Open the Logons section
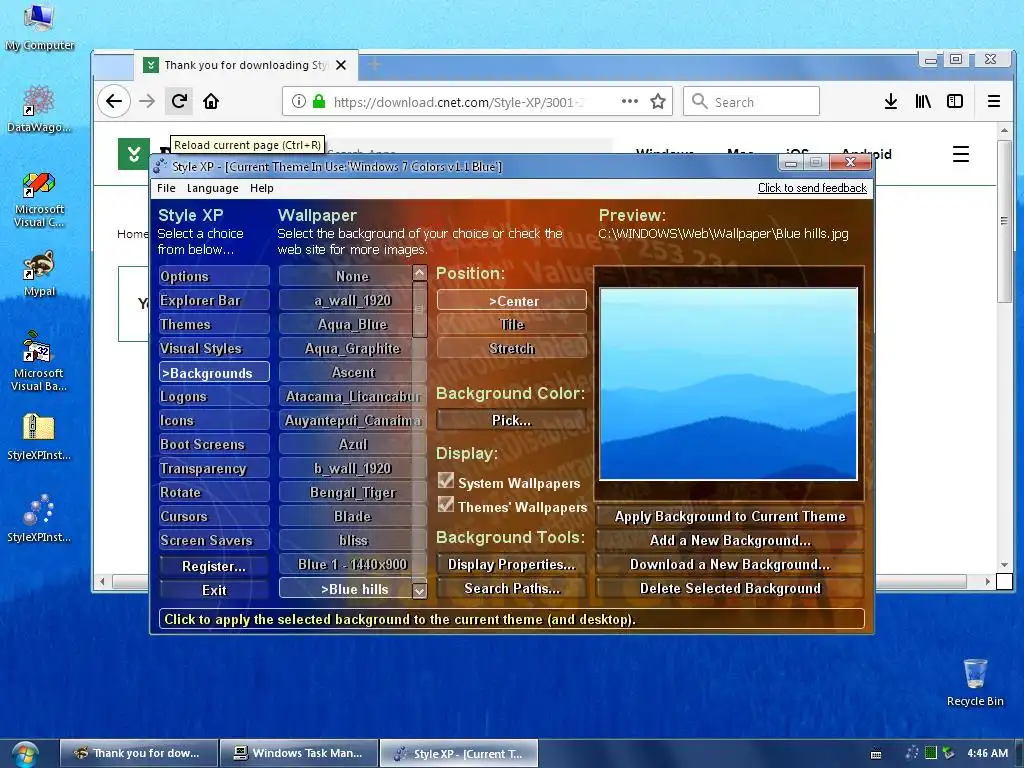1024x768 pixels. click(214, 396)
